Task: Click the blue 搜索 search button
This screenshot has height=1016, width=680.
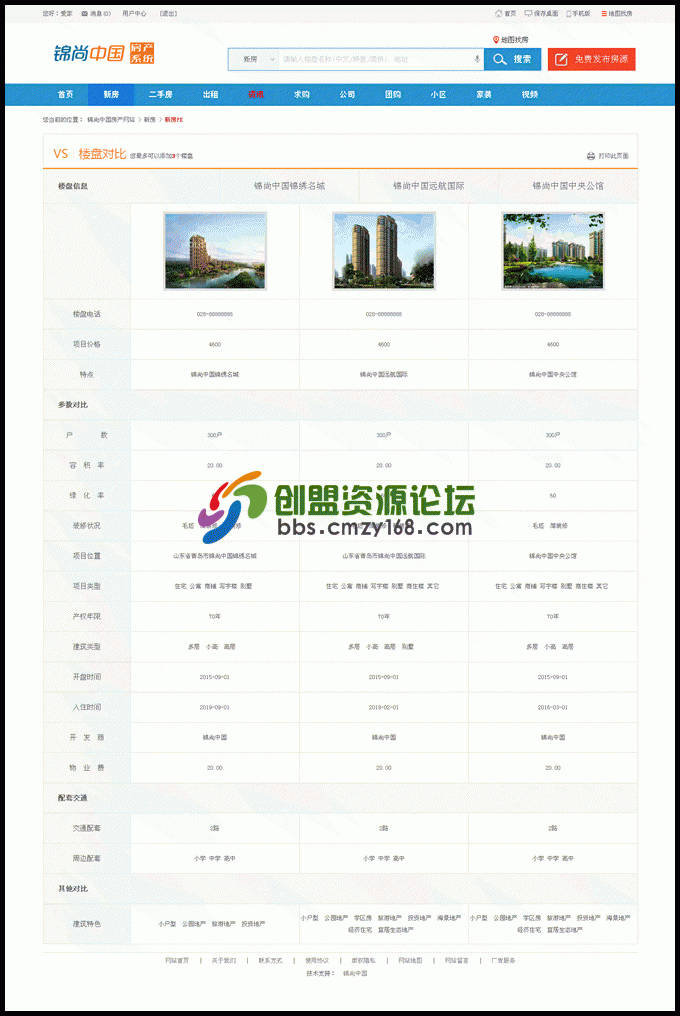Action: point(512,59)
